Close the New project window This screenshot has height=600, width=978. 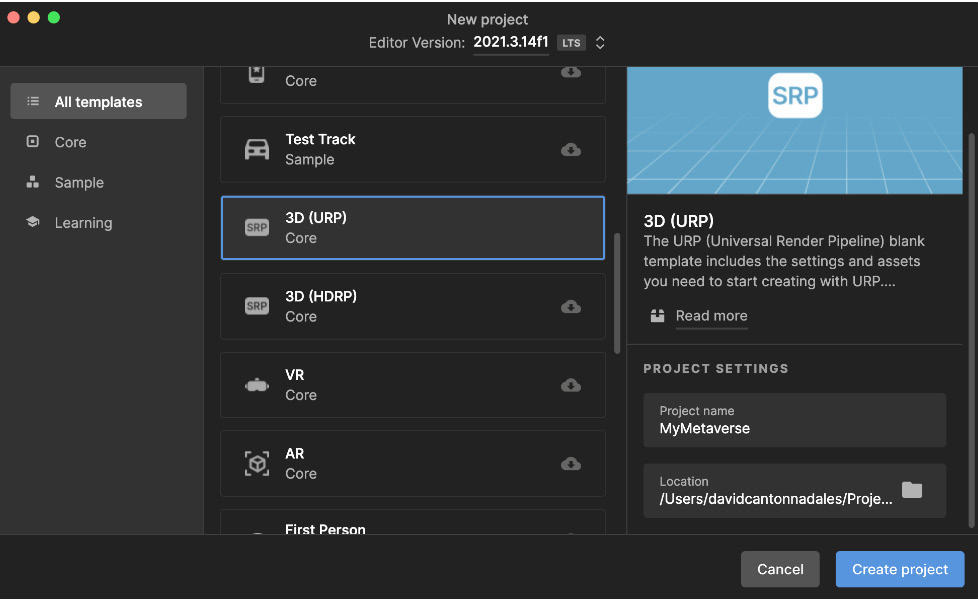[13, 17]
